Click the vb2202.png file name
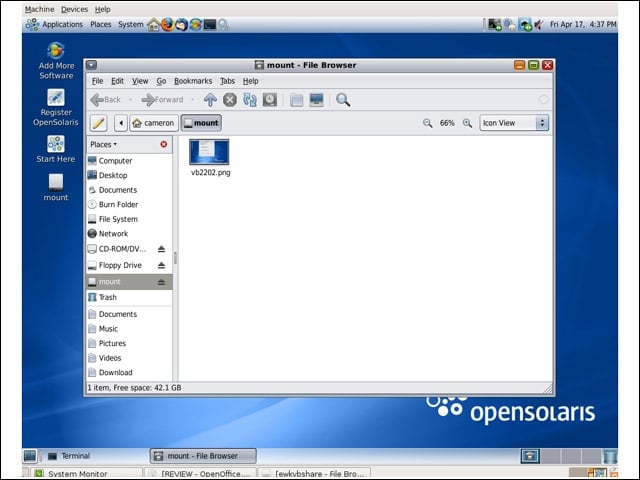This screenshot has height=480, width=640. 211,173
